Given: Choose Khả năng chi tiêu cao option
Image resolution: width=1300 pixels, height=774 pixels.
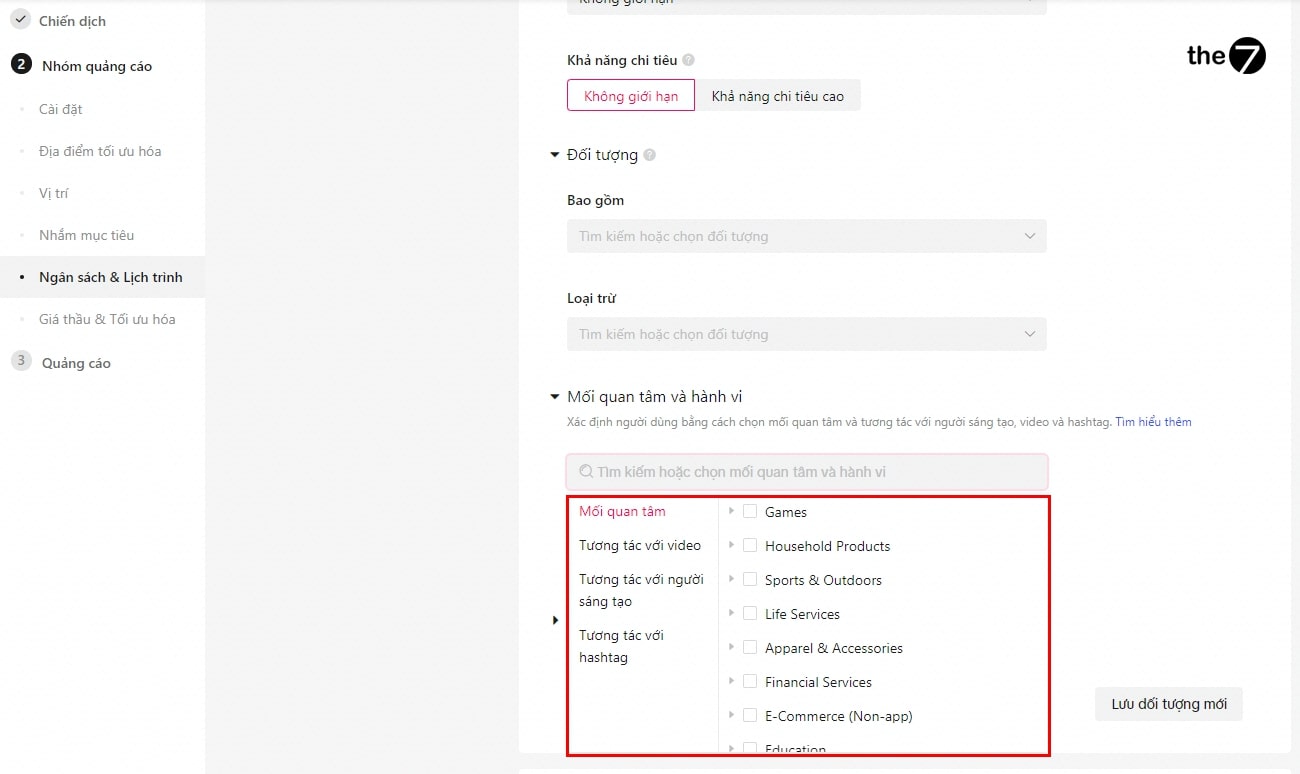Looking at the screenshot, I should coord(777,96).
